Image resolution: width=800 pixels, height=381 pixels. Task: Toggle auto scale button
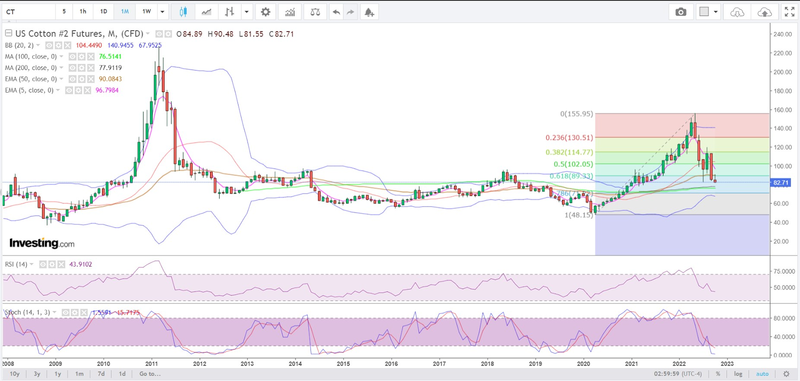(x=763, y=374)
